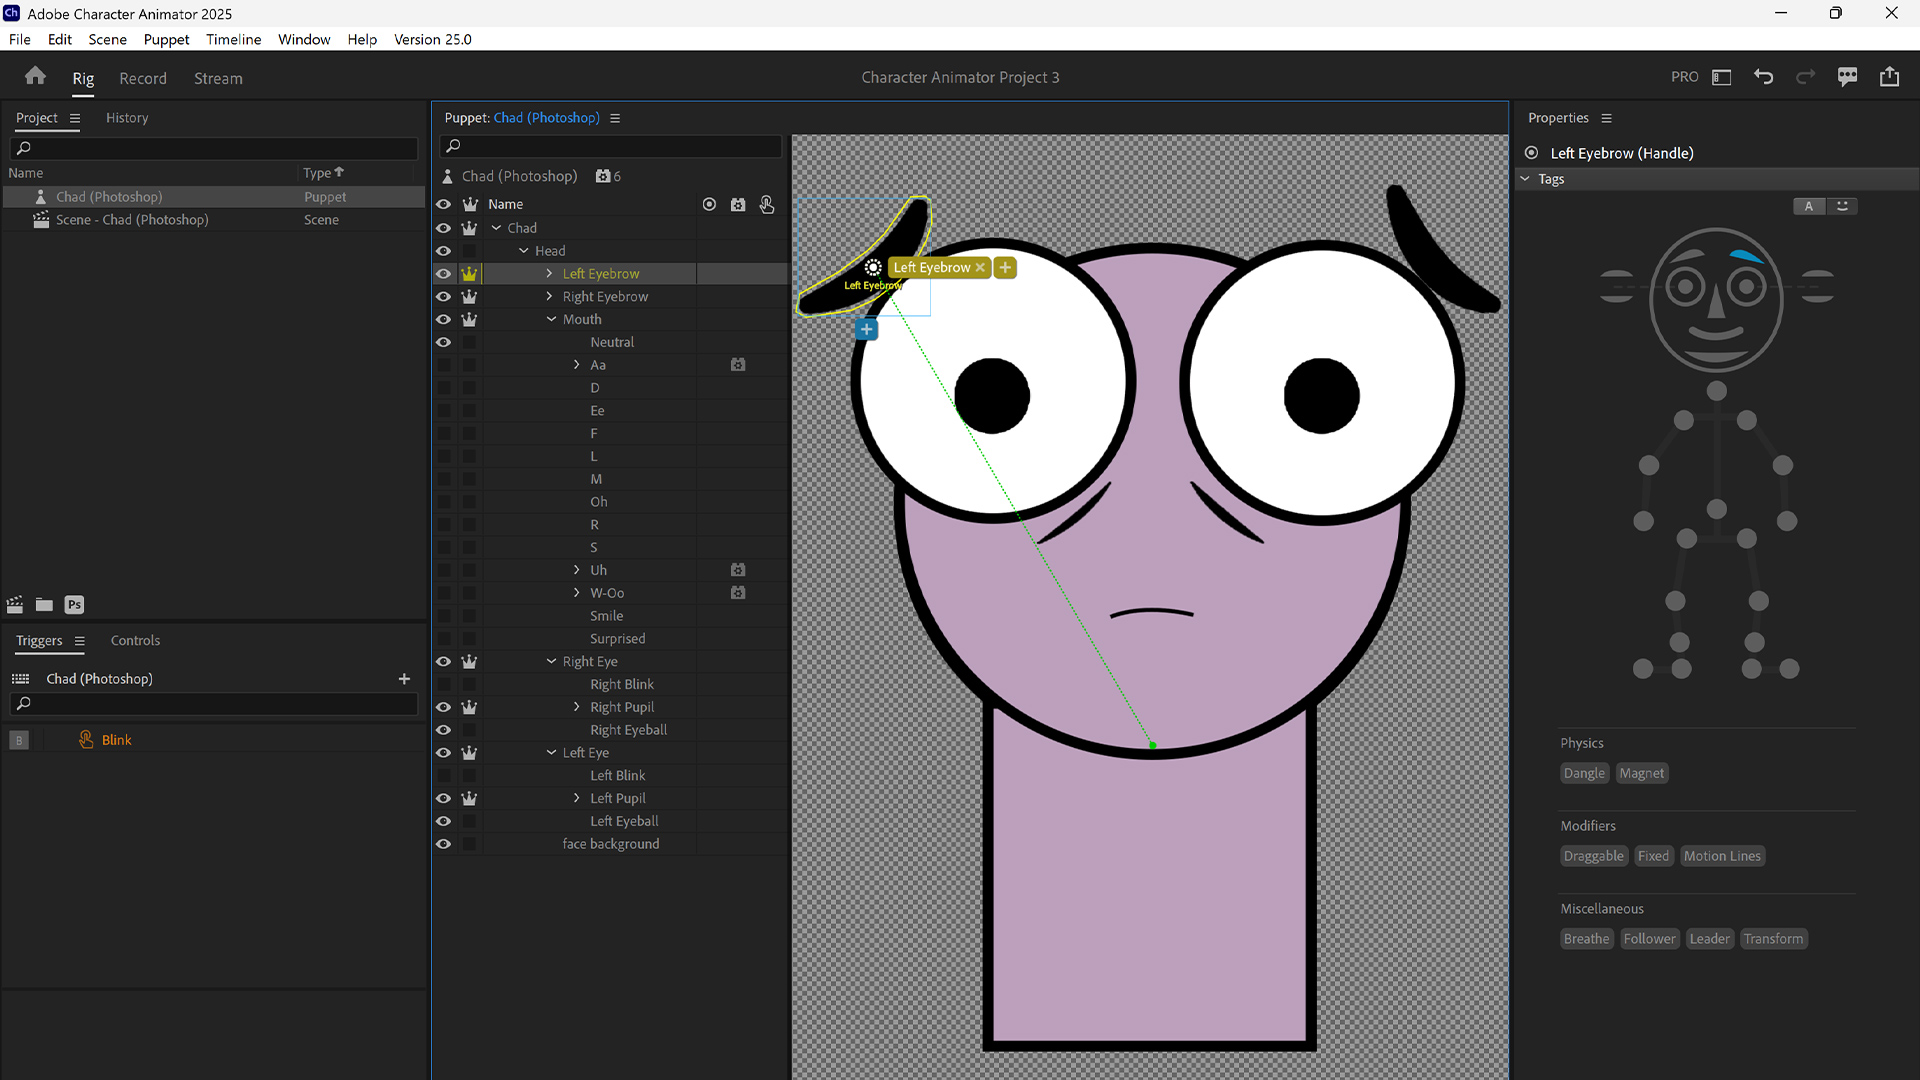The image size is (1920, 1080).
Task: Open the File menu
Action: 20,39
